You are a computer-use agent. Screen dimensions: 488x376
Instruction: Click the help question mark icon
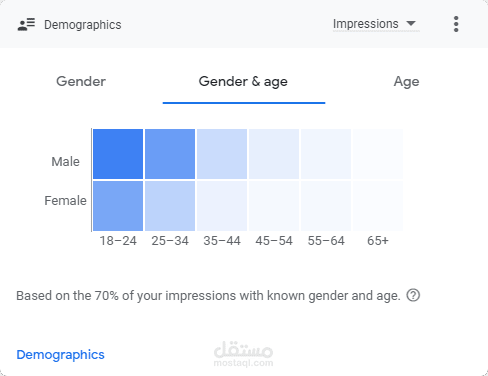[413, 295]
